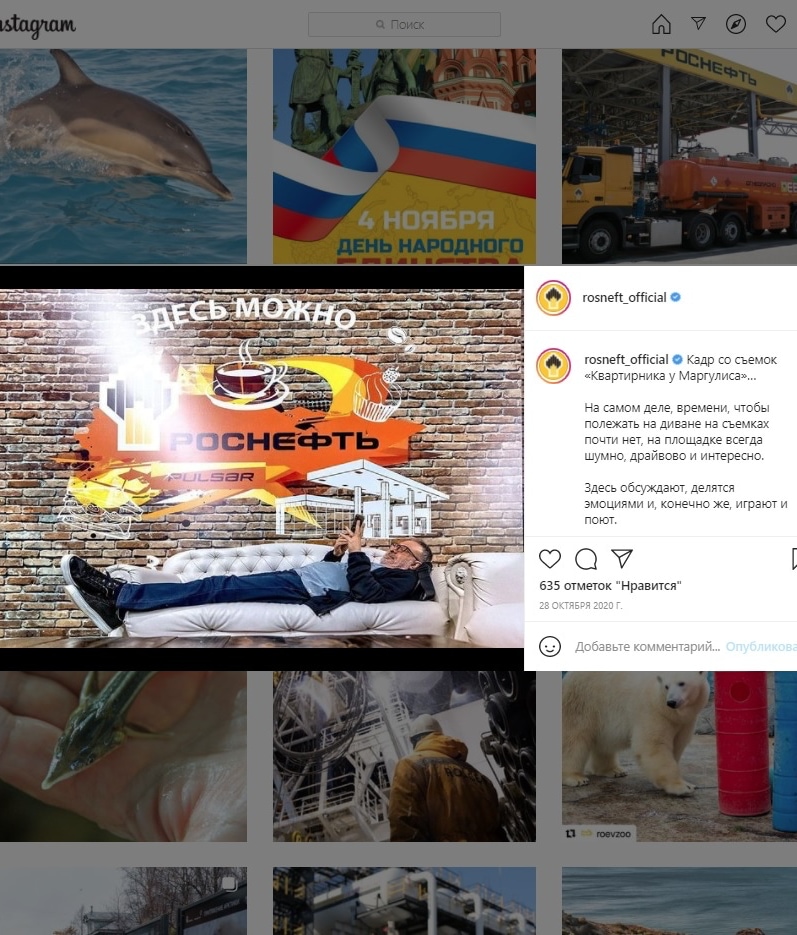Open the emoji picker smiley icon
Viewport: 797px width, 935px height.
[550, 646]
